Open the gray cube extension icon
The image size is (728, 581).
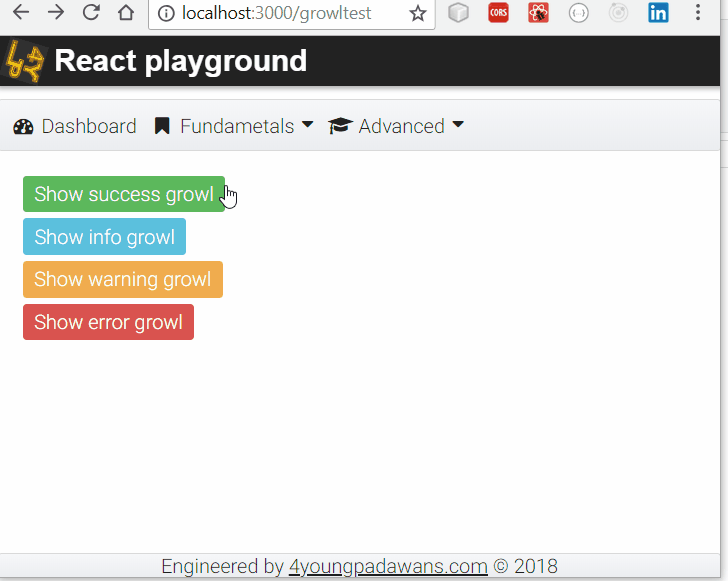(x=458, y=13)
